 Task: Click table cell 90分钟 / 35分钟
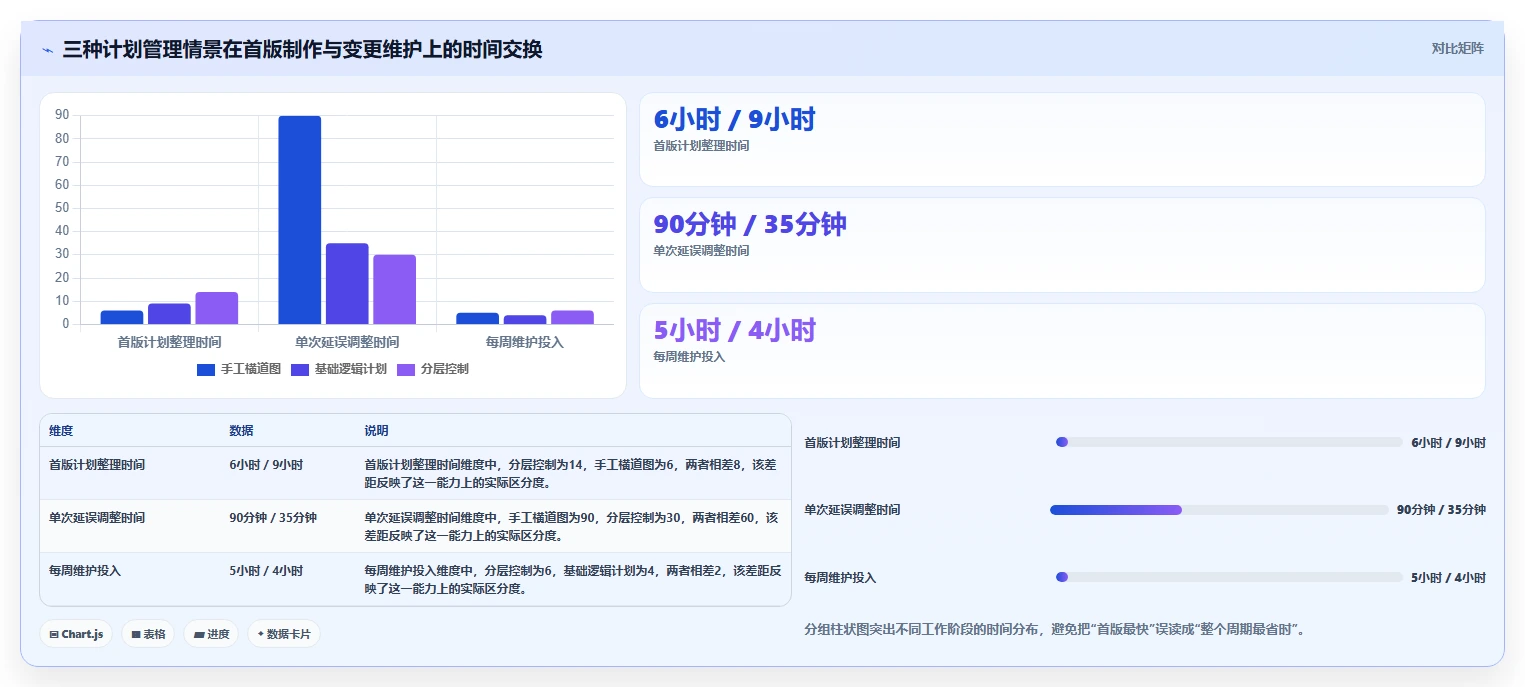273,518
